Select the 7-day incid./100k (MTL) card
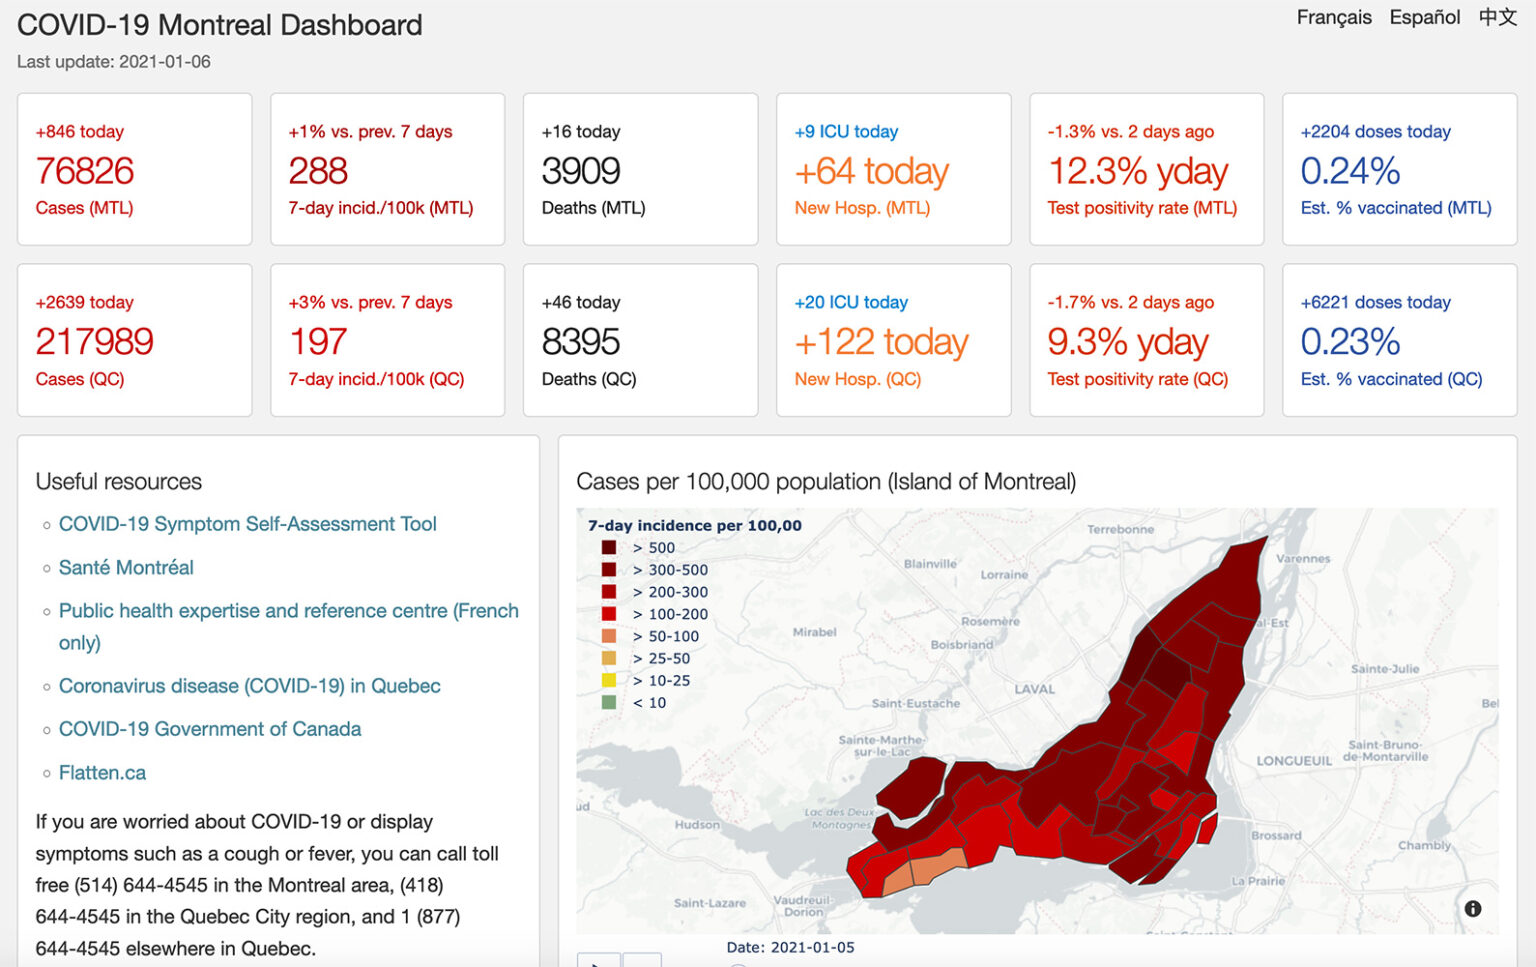Screen dimensions: 1536x967 [388, 169]
